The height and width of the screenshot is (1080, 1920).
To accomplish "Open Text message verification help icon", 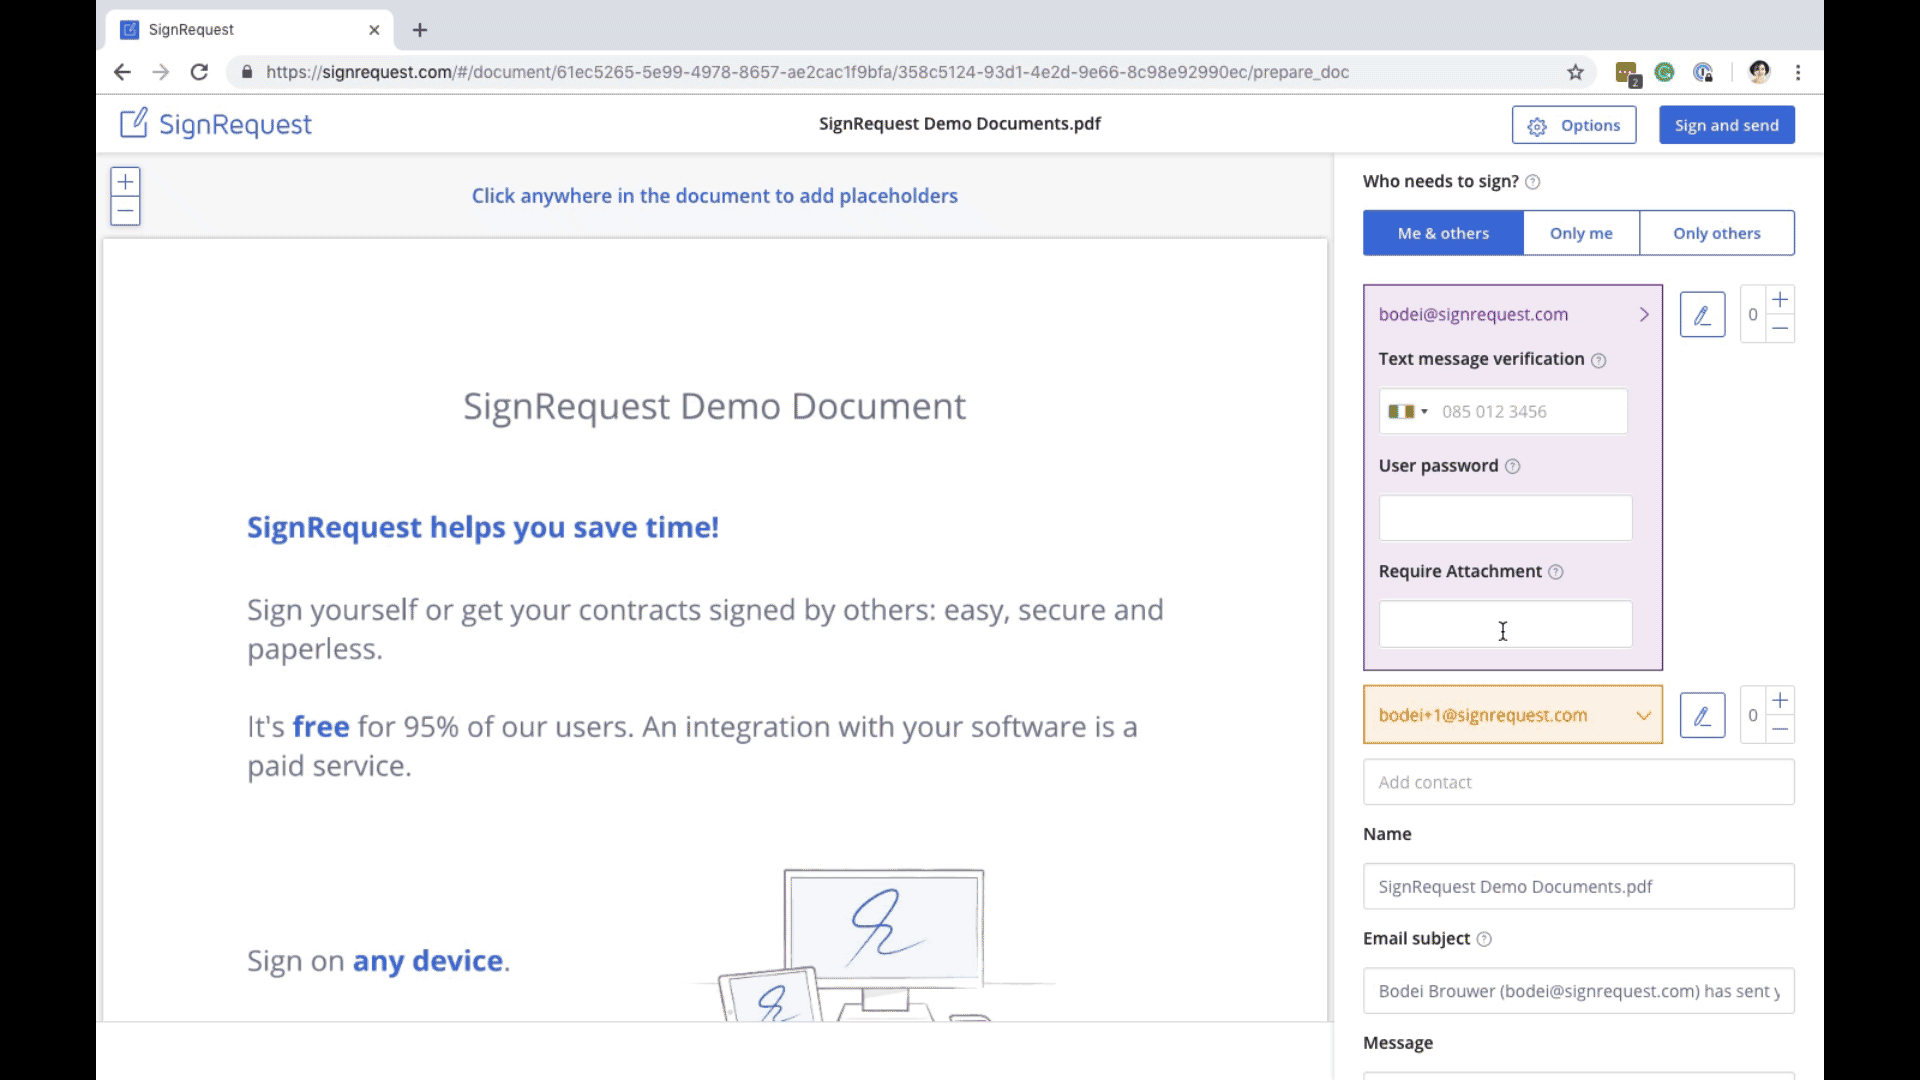I will tap(1598, 361).
